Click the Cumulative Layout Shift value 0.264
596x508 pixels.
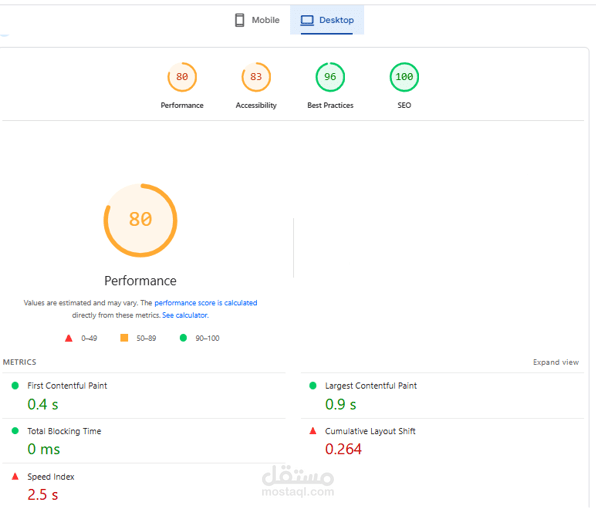tap(343, 449)
